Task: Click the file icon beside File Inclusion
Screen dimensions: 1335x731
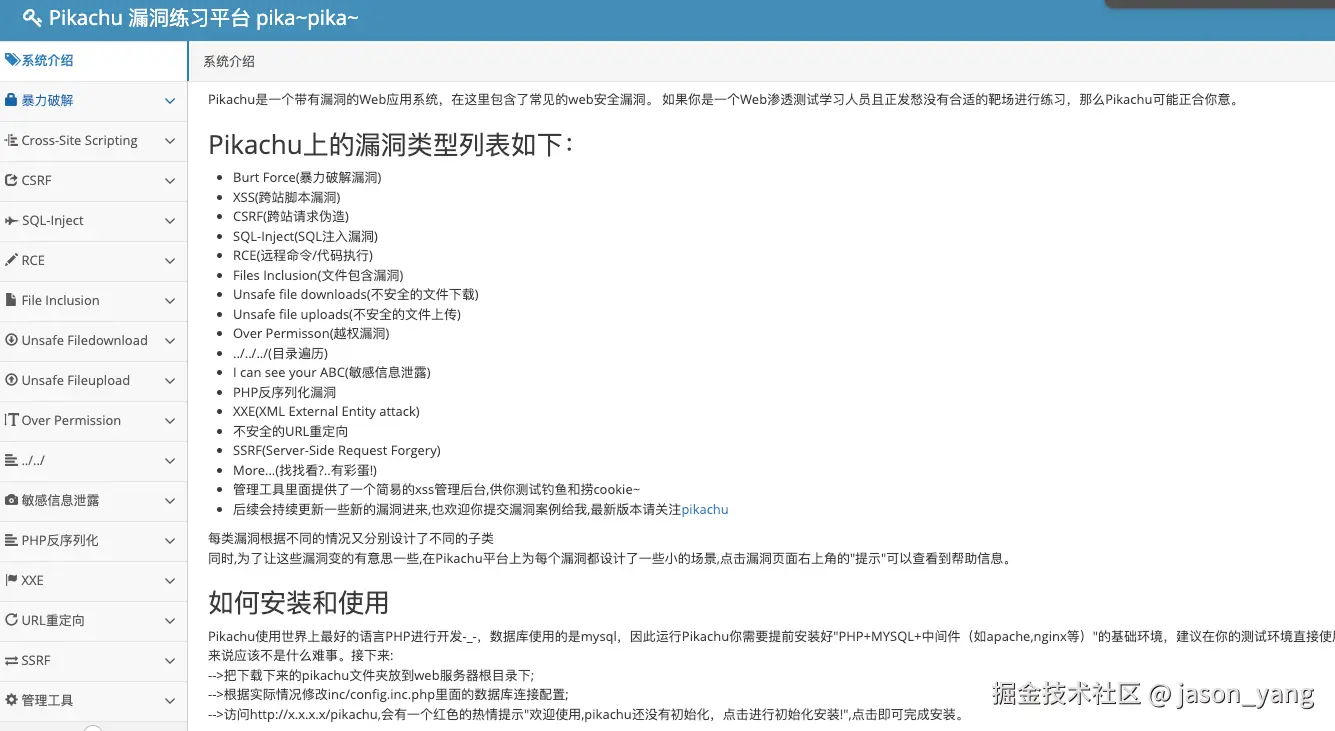Action: (11, 300)
